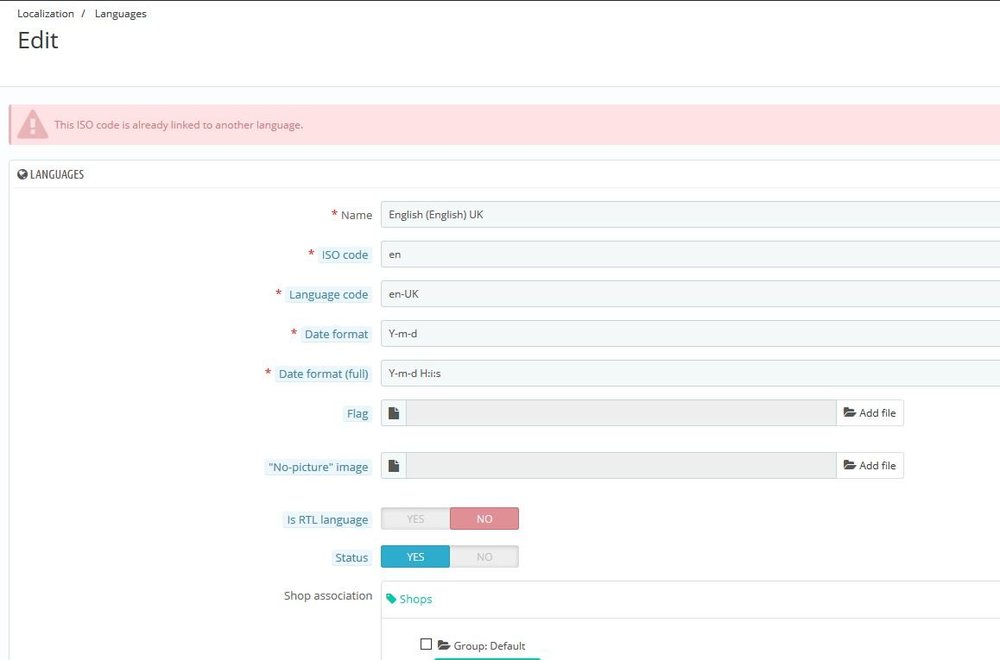
Task: Set Is RTL language to NO
Action: [484, 519]
